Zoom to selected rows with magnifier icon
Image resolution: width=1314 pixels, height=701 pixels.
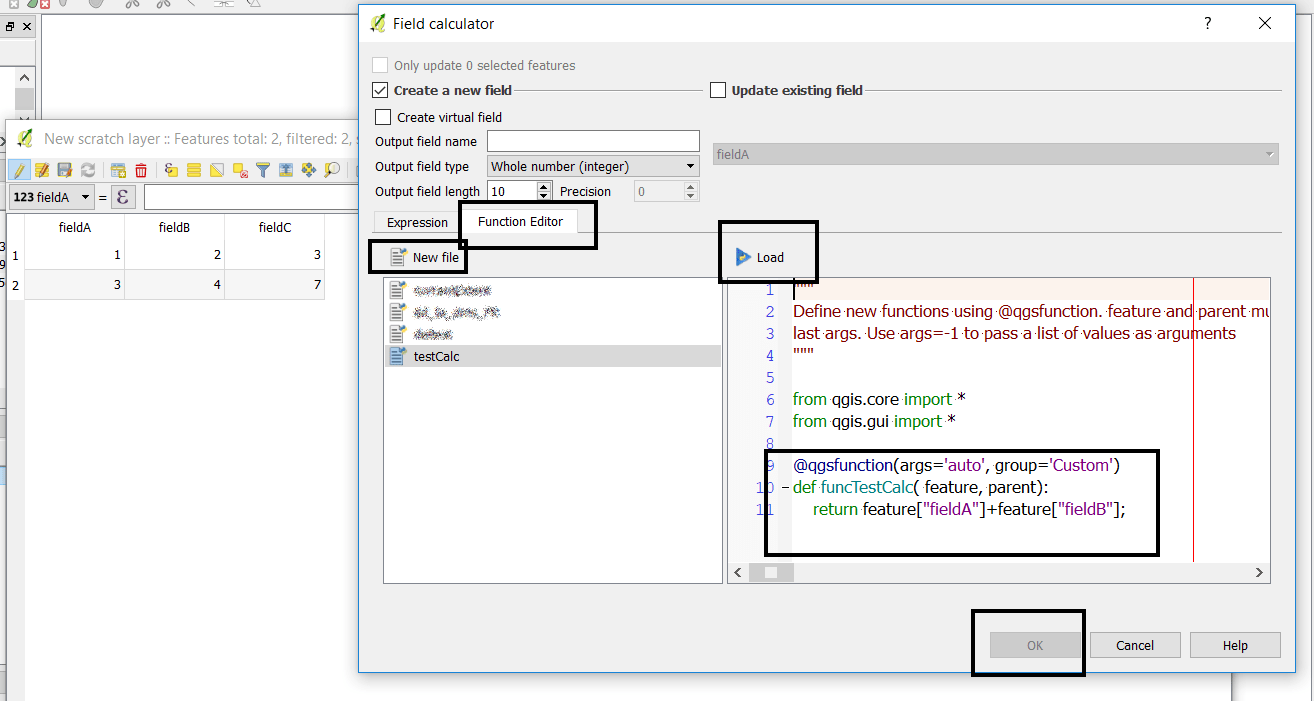(x=330, y=171)
